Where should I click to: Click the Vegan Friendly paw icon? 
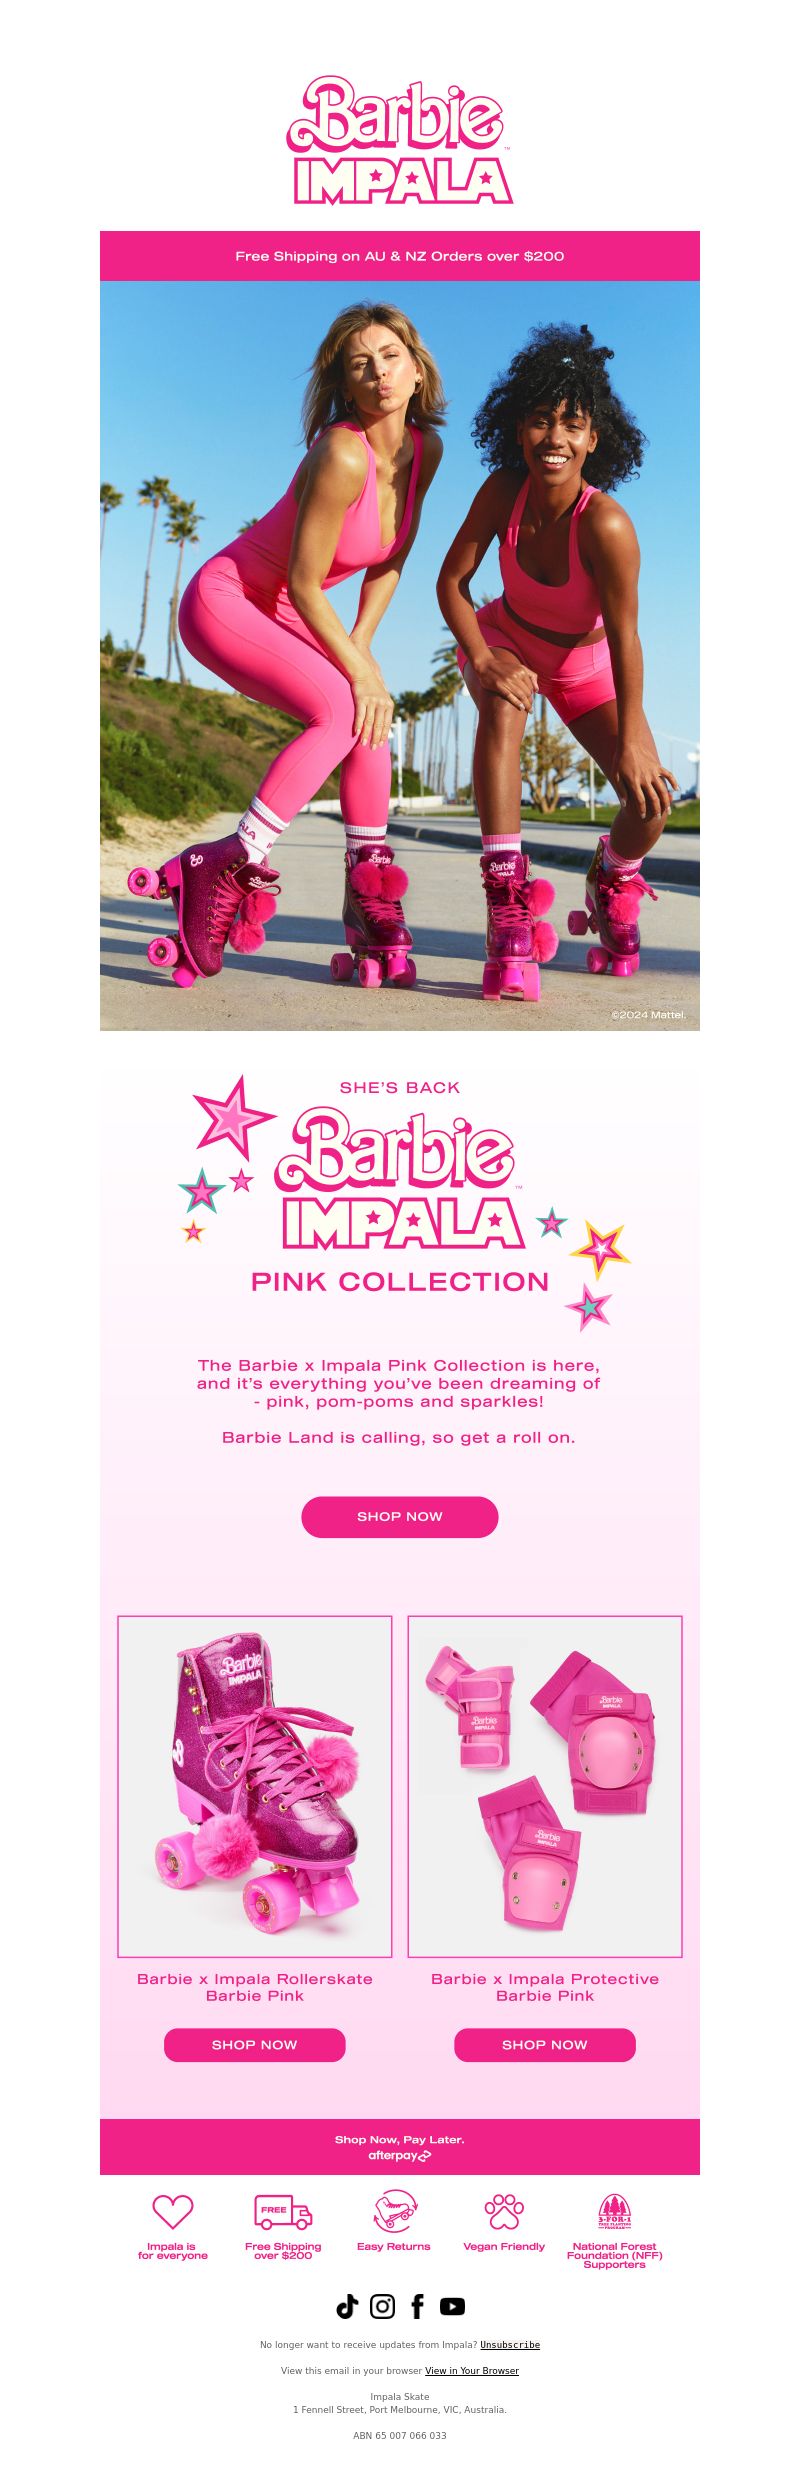[x=504, y=2211]
